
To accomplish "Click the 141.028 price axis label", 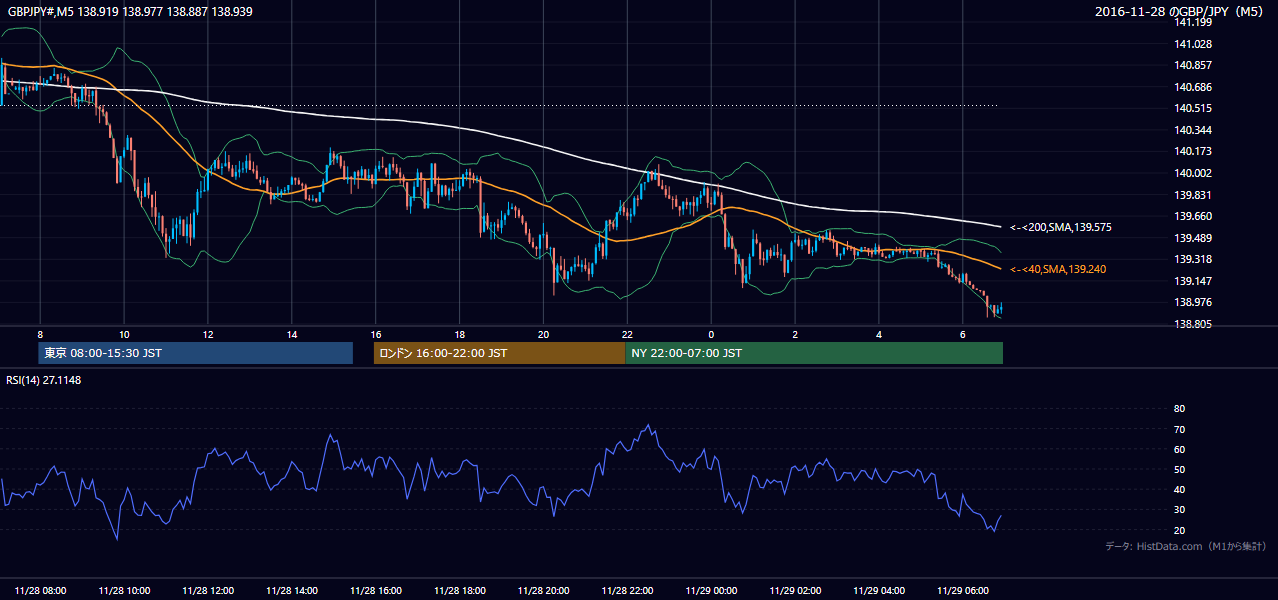I will pos(1193,44).
